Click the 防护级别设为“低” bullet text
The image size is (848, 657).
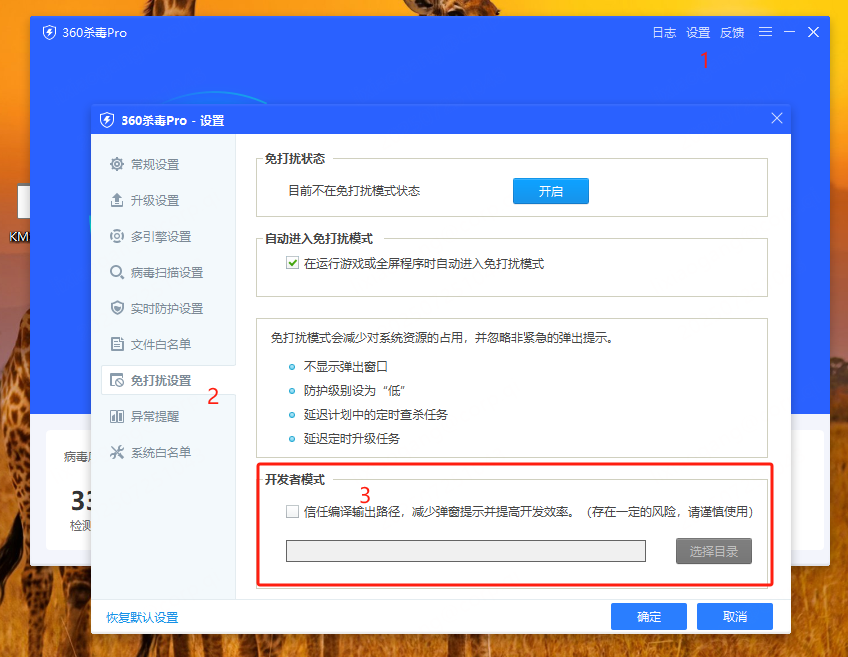355,390
